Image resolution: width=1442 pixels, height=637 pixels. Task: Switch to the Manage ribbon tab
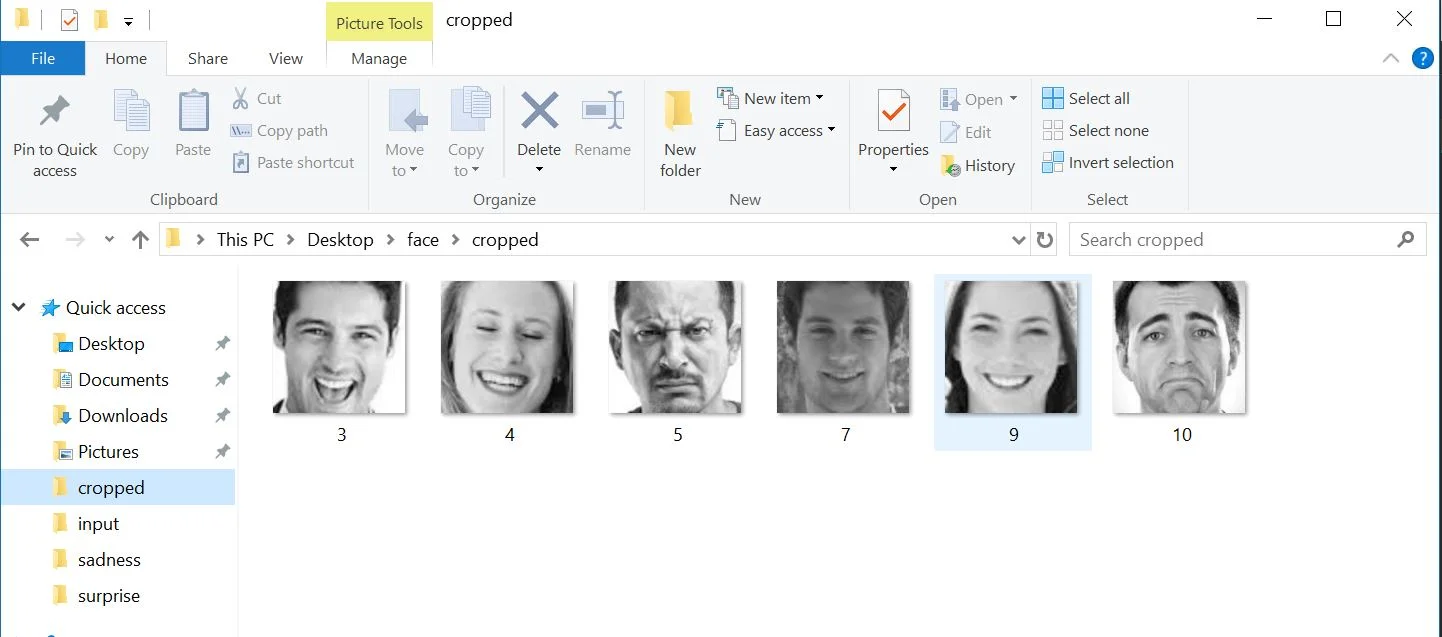click(x=378, y=58)
